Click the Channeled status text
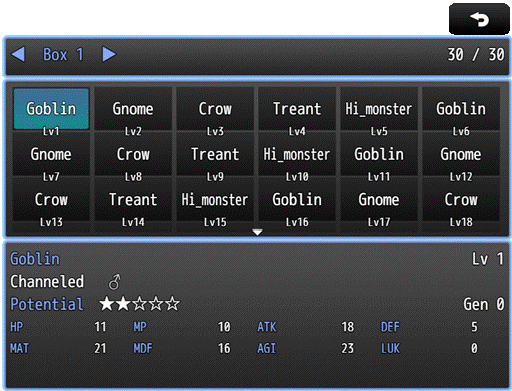The height and width of the screenshot is (391, 512). point(47,282)
